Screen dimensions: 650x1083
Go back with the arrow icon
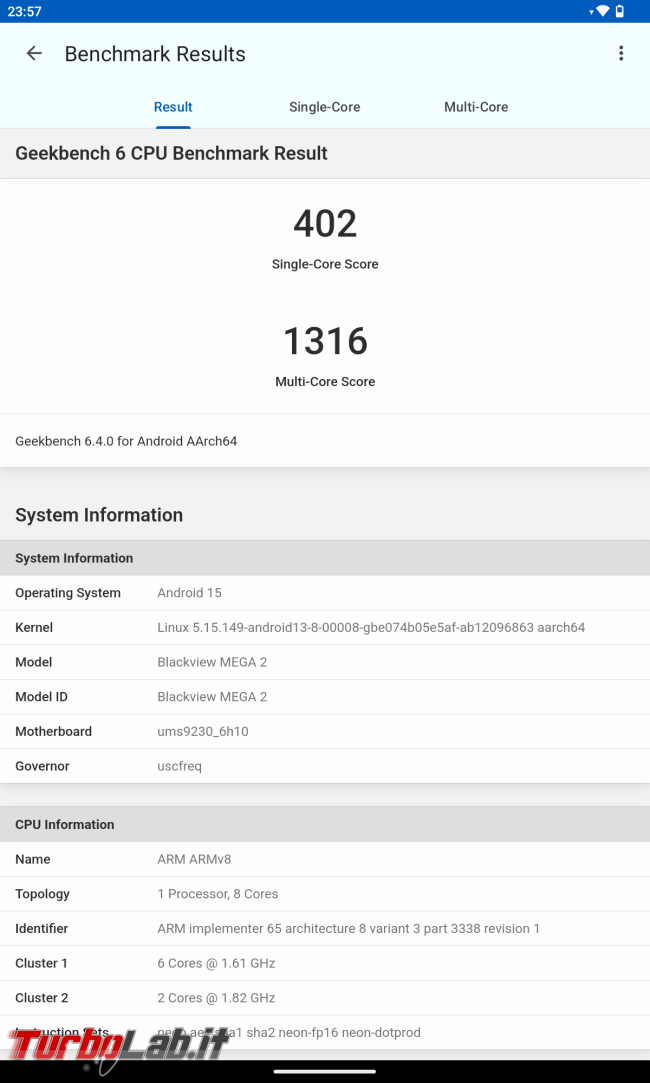(x=34, y=53)
